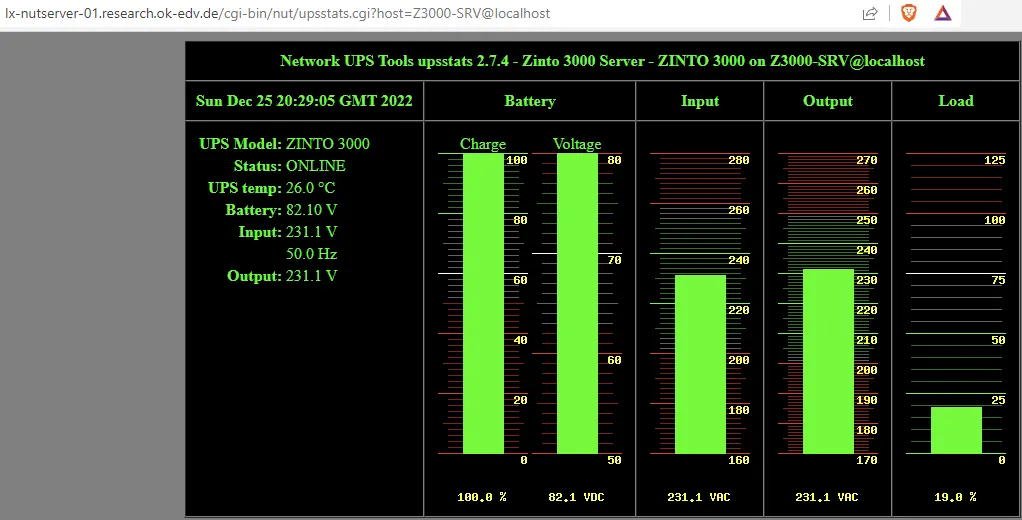The width and height of the screenshot is (1022, 520).
Task: Click the 100.0 % charge readout
Action: click(482, 497)
